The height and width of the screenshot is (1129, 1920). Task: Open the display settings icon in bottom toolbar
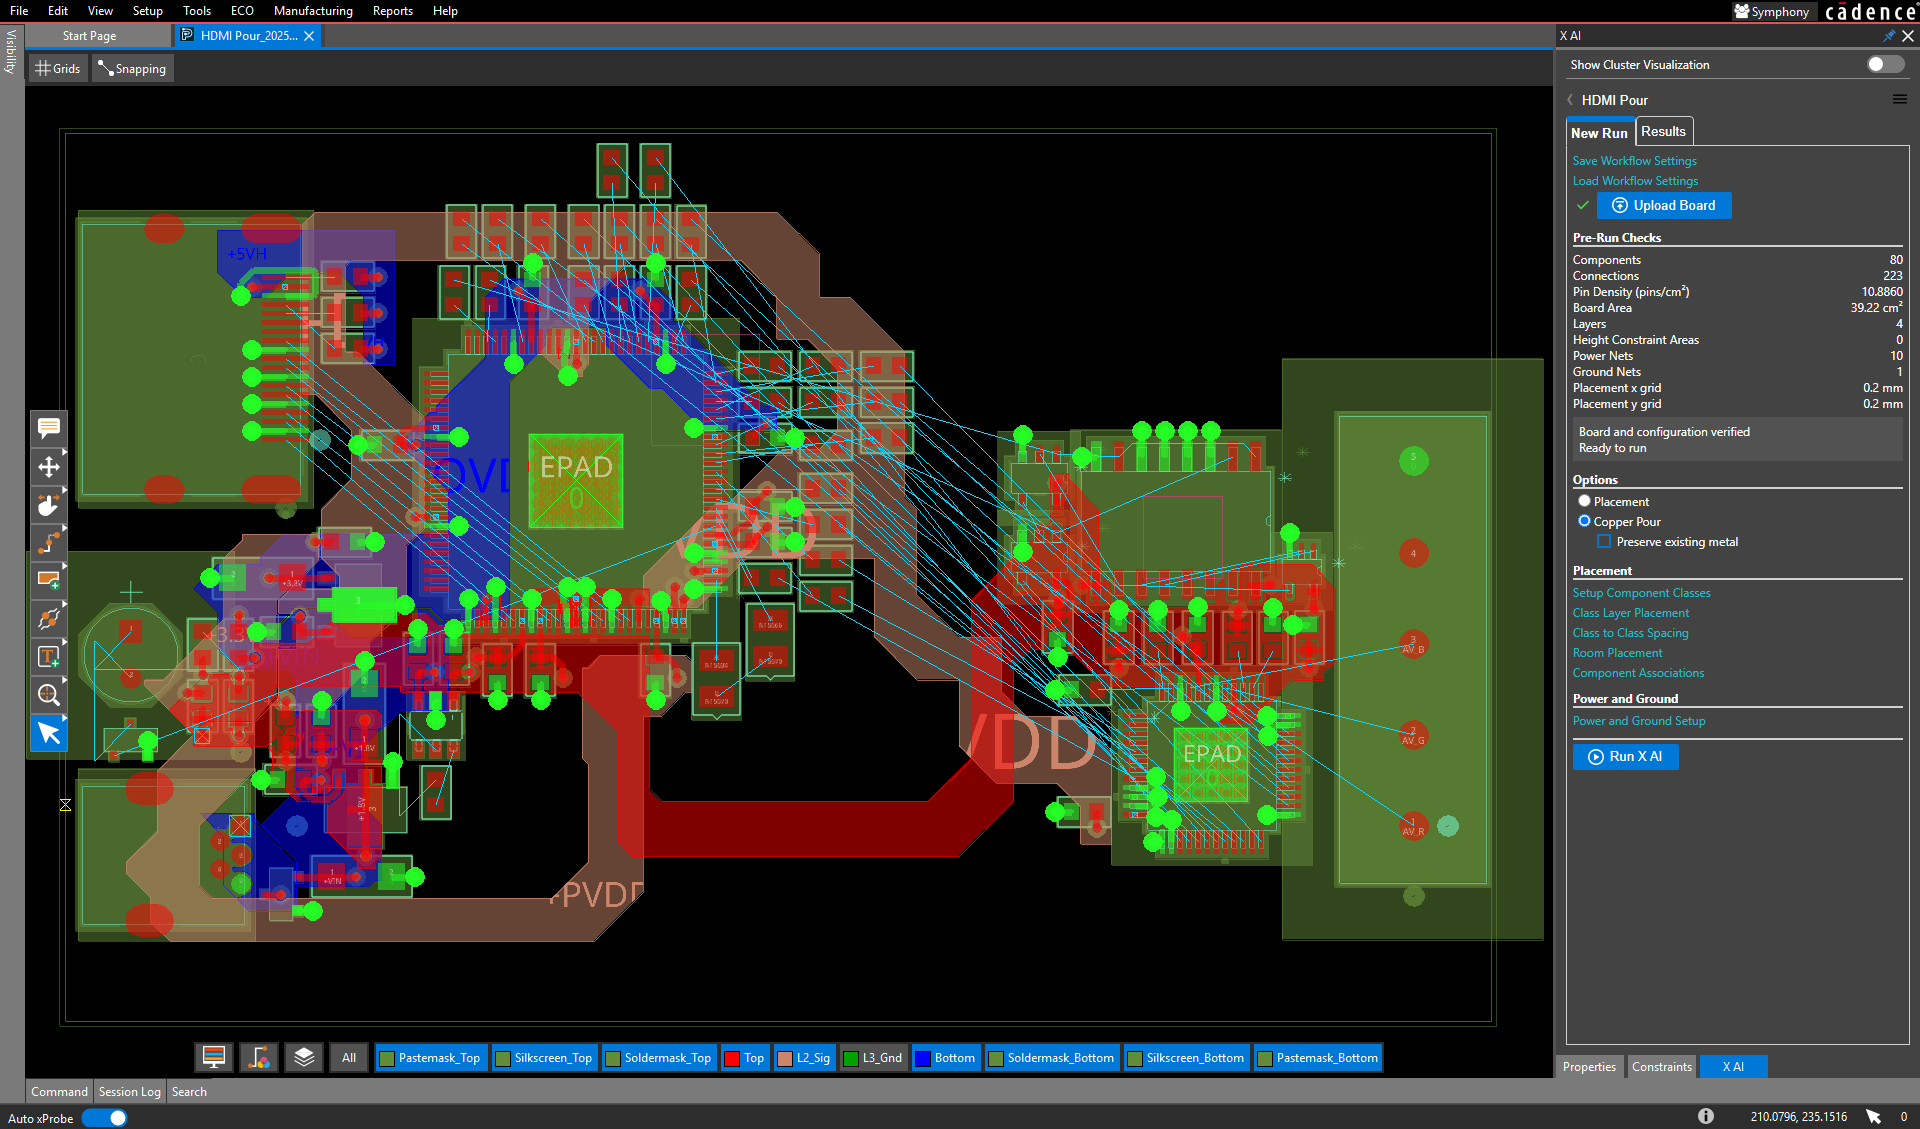(213, 1057)
